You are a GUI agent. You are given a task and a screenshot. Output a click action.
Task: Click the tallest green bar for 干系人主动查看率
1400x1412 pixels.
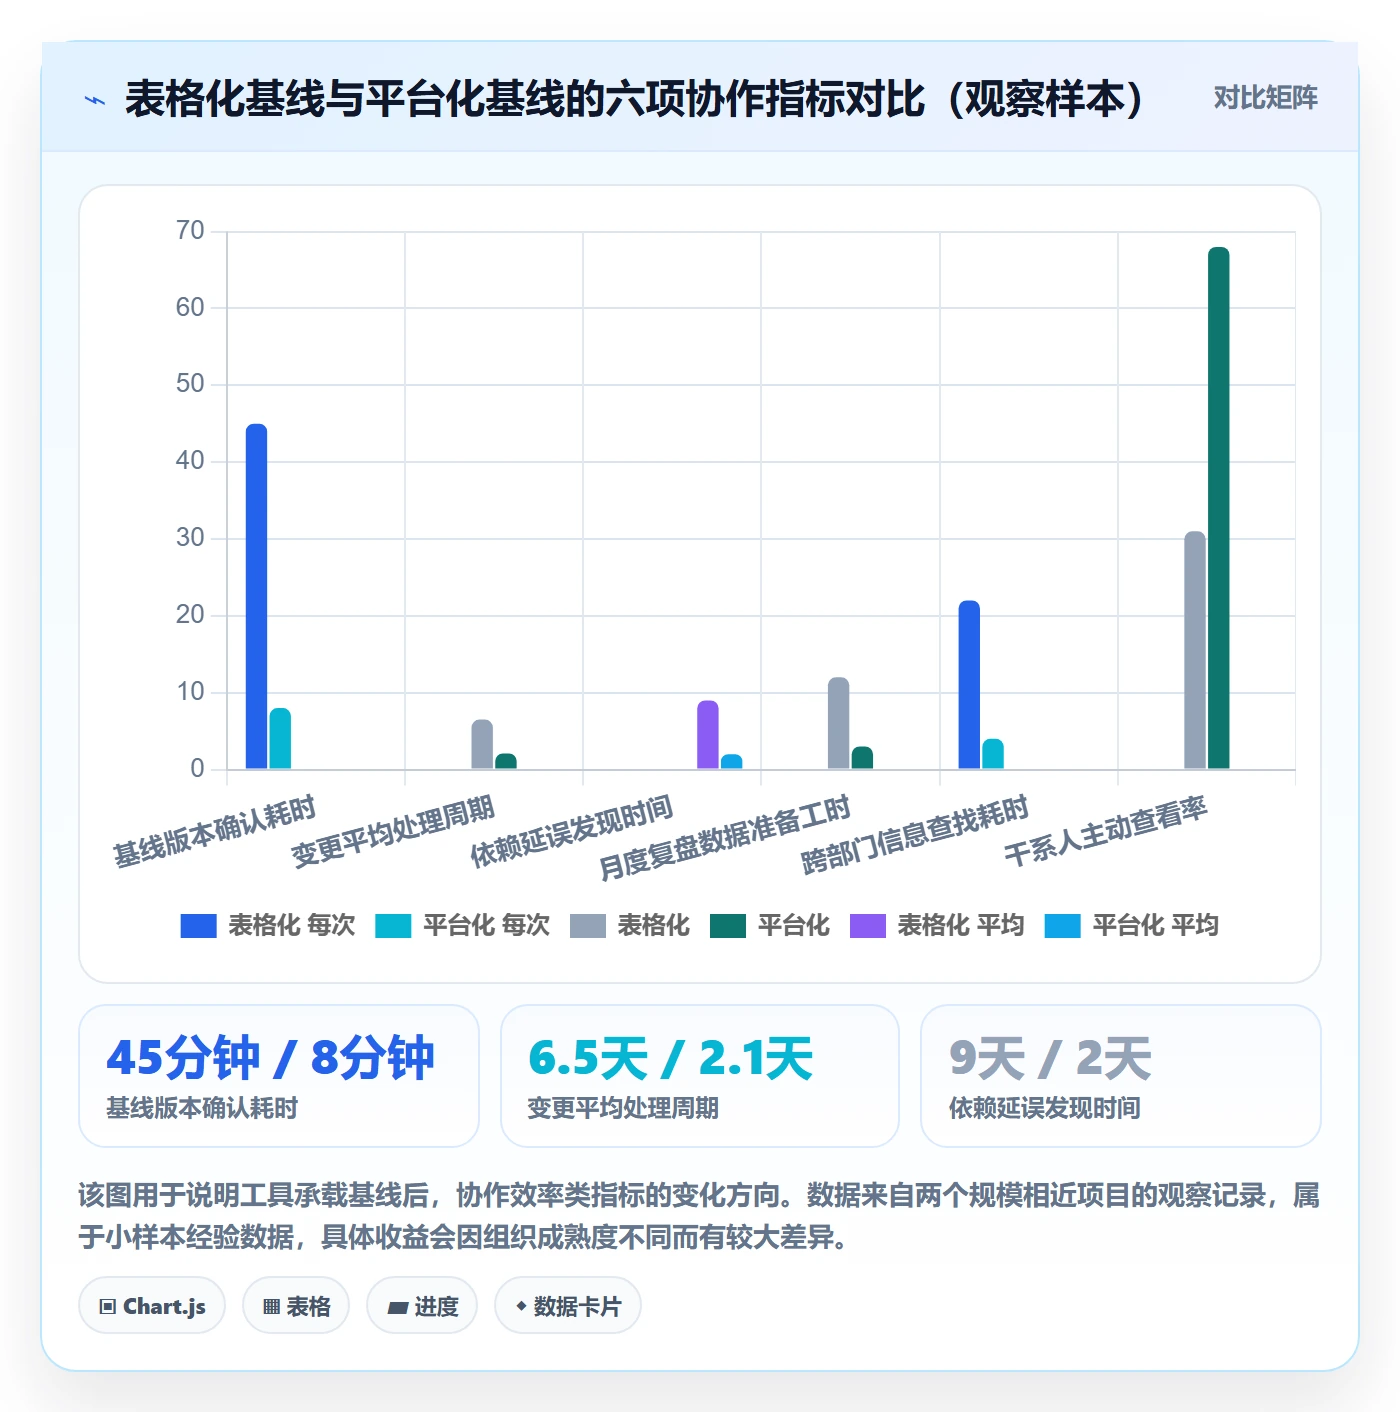1219,508
